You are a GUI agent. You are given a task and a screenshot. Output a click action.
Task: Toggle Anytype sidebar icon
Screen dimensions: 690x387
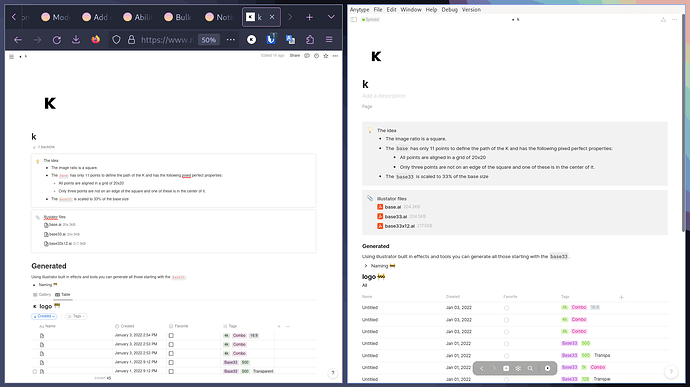click(354, 19)
